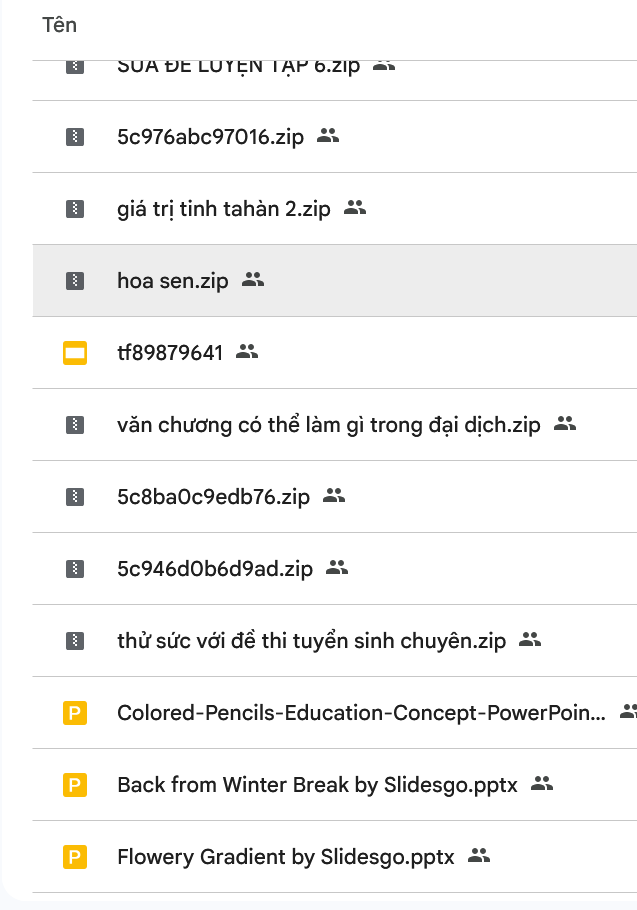The width and height of the screenshot is (637, 910).
Task: Click the zip icon for 5c8ba0c9edb76.zip
Action: [74, 497]
